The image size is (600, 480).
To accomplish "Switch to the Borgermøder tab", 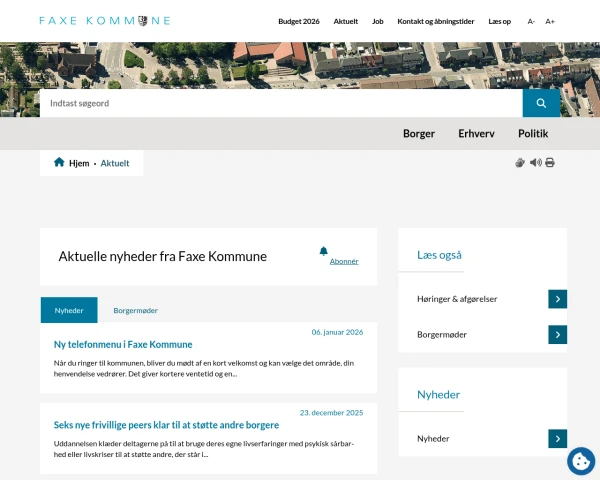I will coord(135,311).
